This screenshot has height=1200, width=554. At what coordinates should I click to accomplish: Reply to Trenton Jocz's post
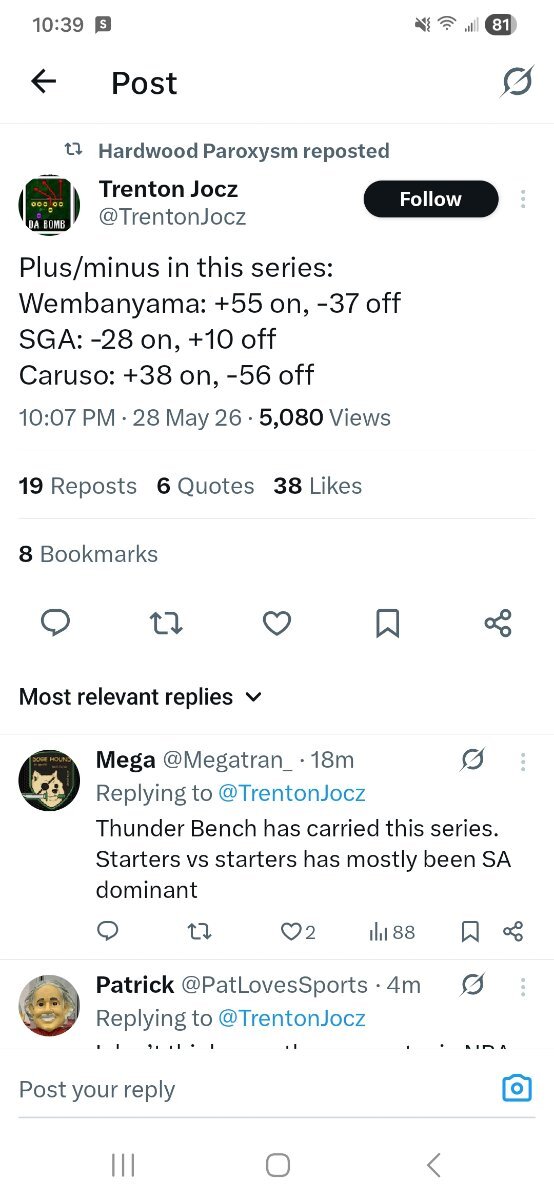pos(55,624)
